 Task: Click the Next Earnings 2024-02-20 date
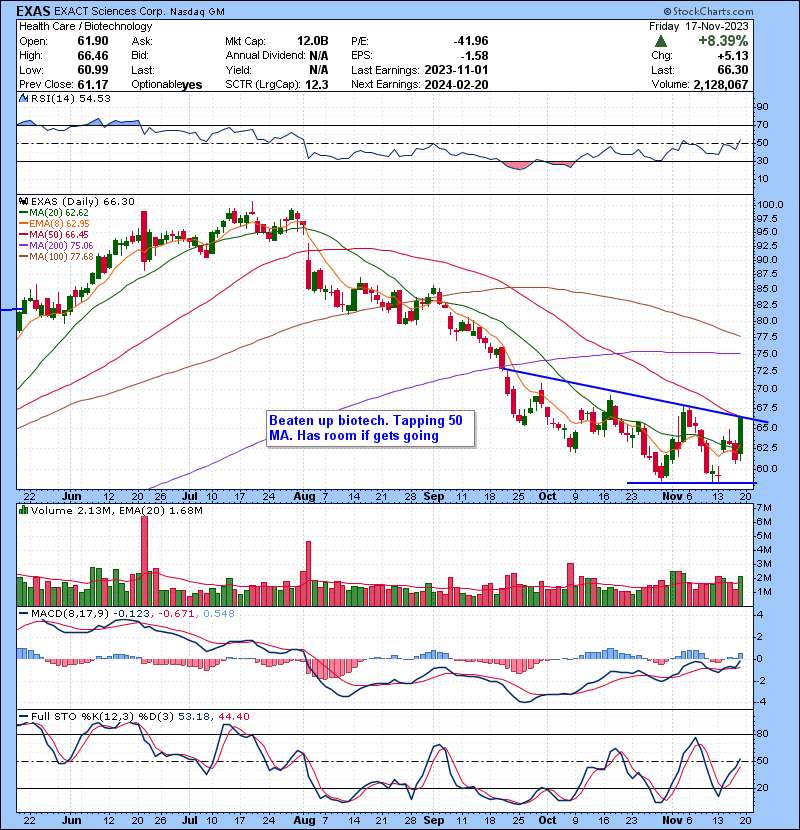pyautogui.click(x=456, y=84)
